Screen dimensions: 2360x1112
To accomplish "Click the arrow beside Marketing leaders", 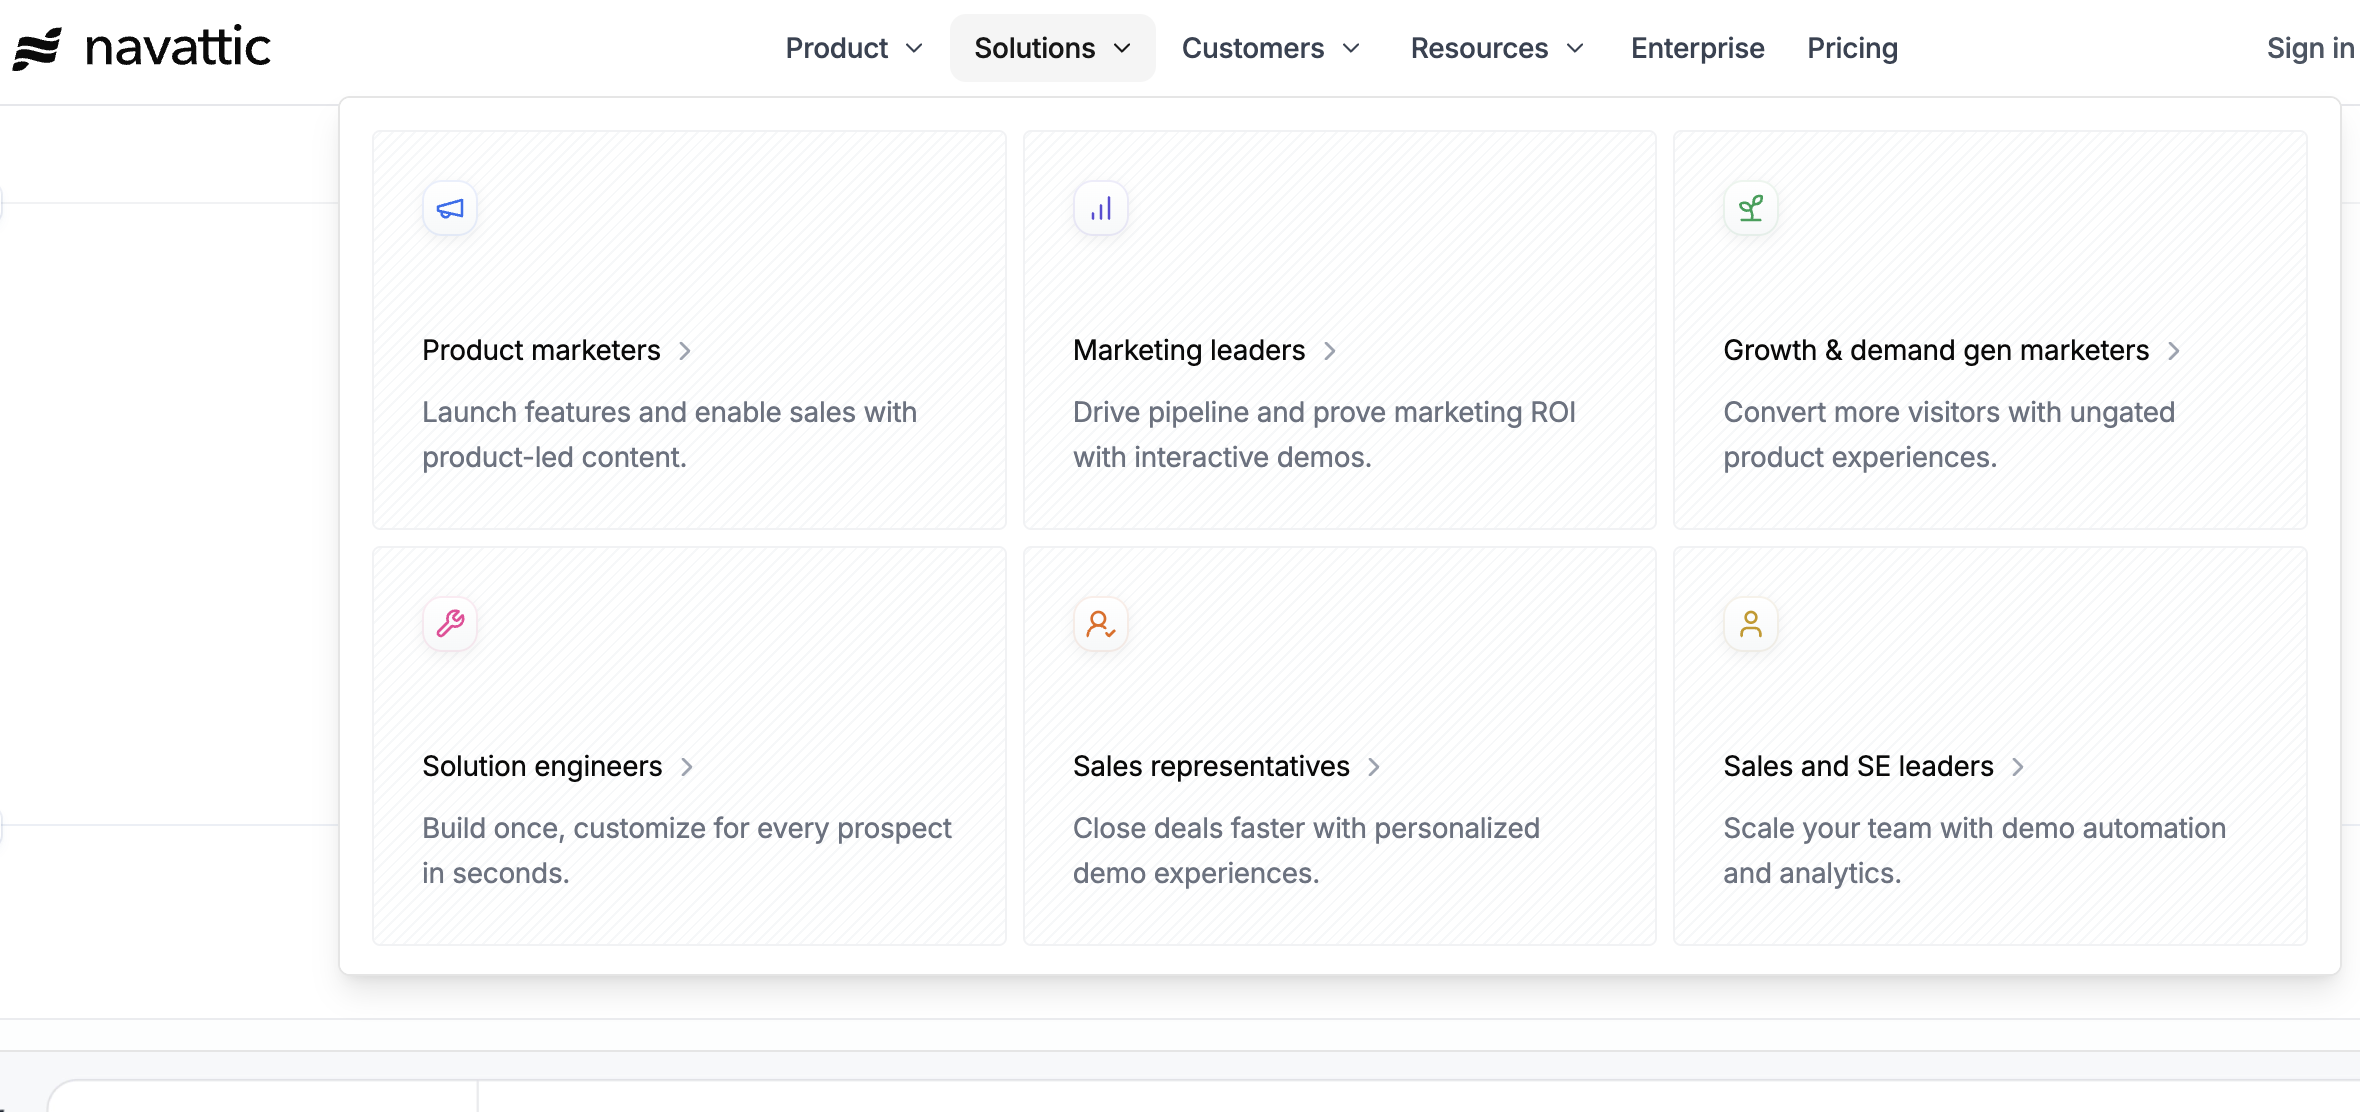I will (1330, 351).
